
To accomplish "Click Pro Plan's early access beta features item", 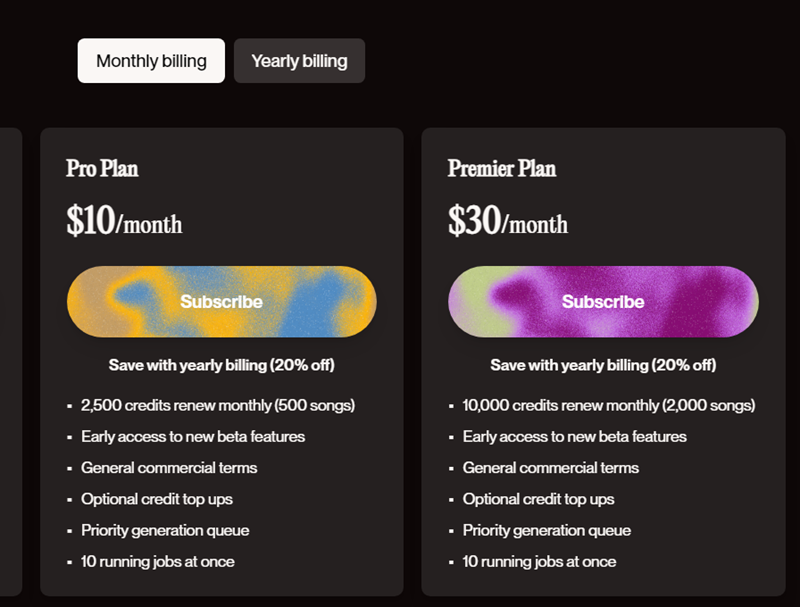I will [193, 436].
